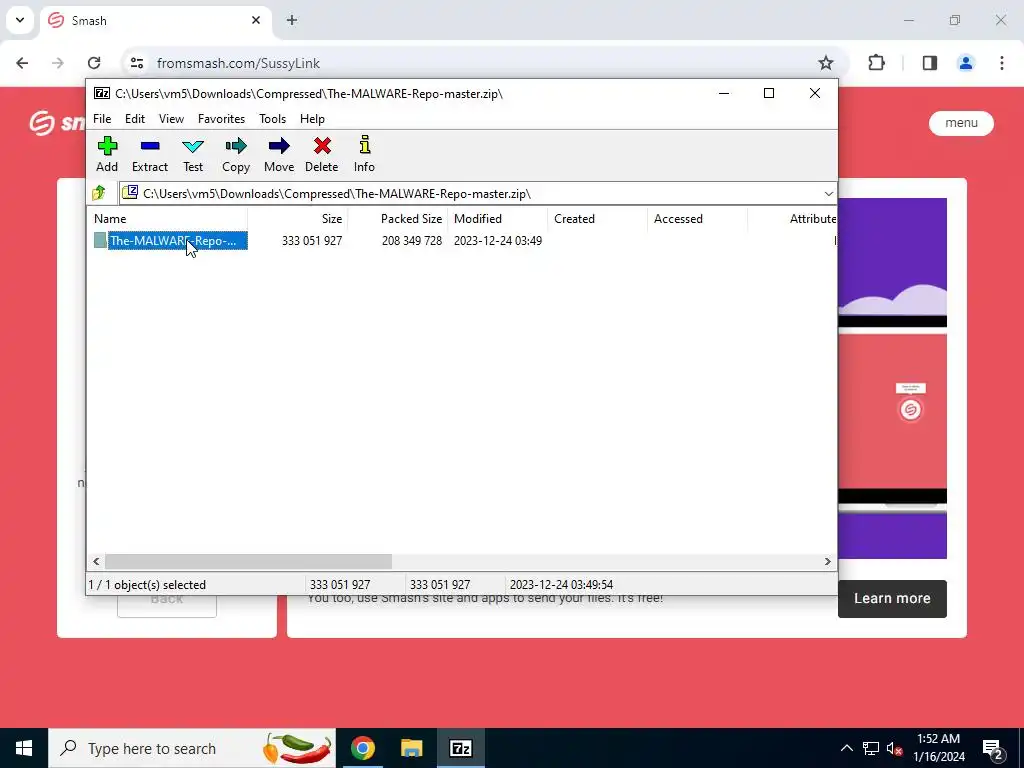Close the Smash tab
Viewport: 1024px width, 768px height.
256,20
